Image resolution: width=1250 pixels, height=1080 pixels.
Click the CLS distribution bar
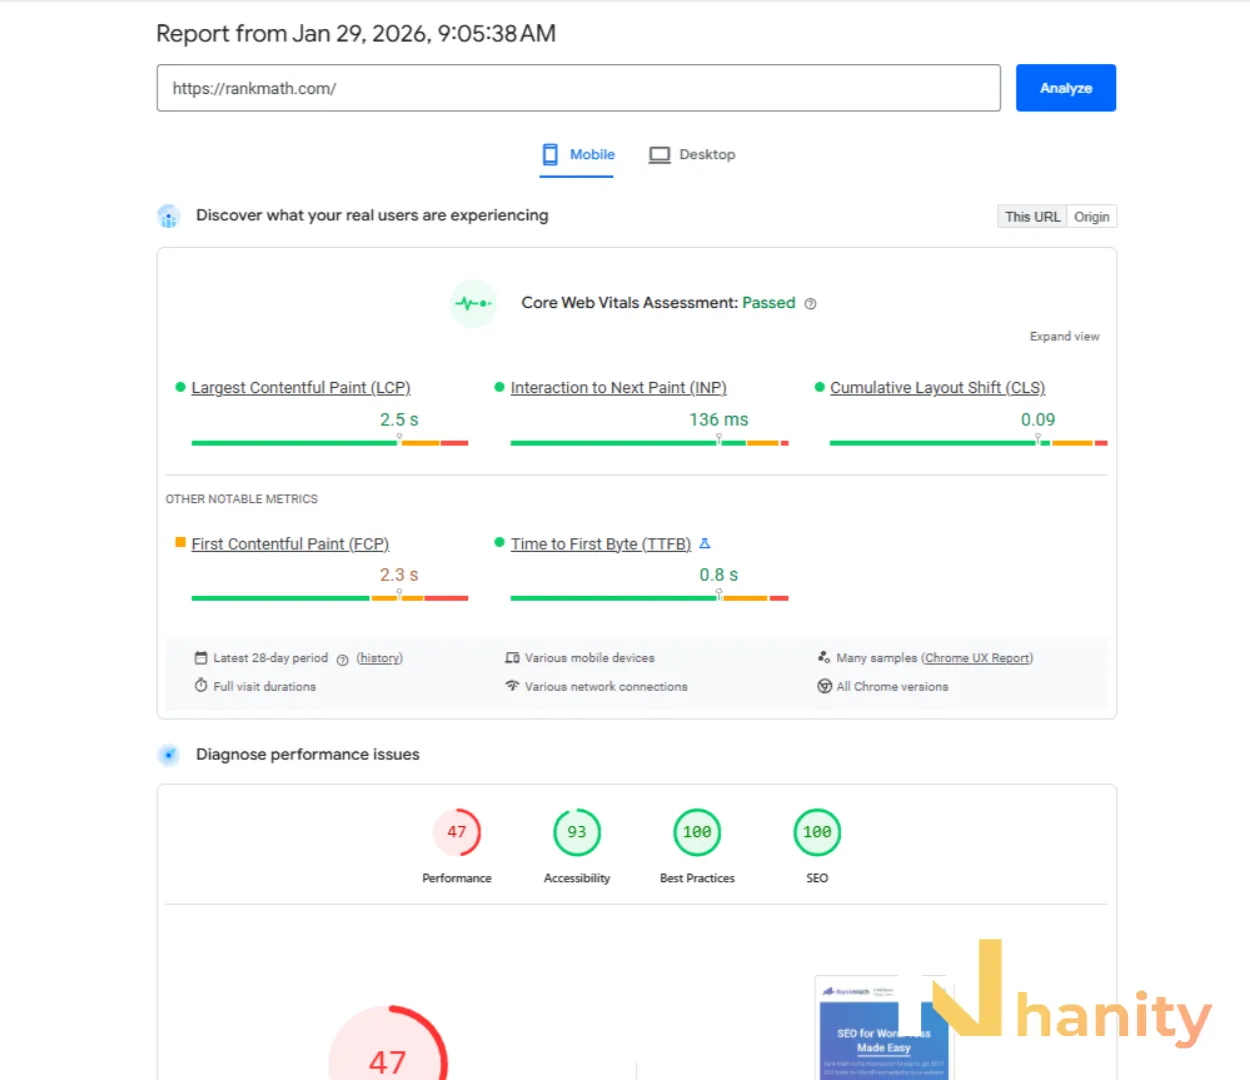click(968, 442)
